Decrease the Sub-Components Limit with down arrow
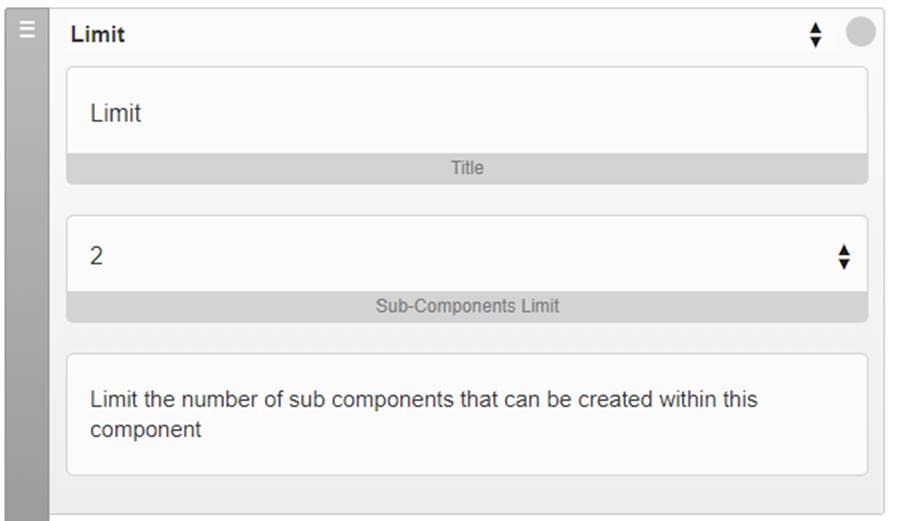Viewport: 897px width, 521px height. click(x=844, y=264)
